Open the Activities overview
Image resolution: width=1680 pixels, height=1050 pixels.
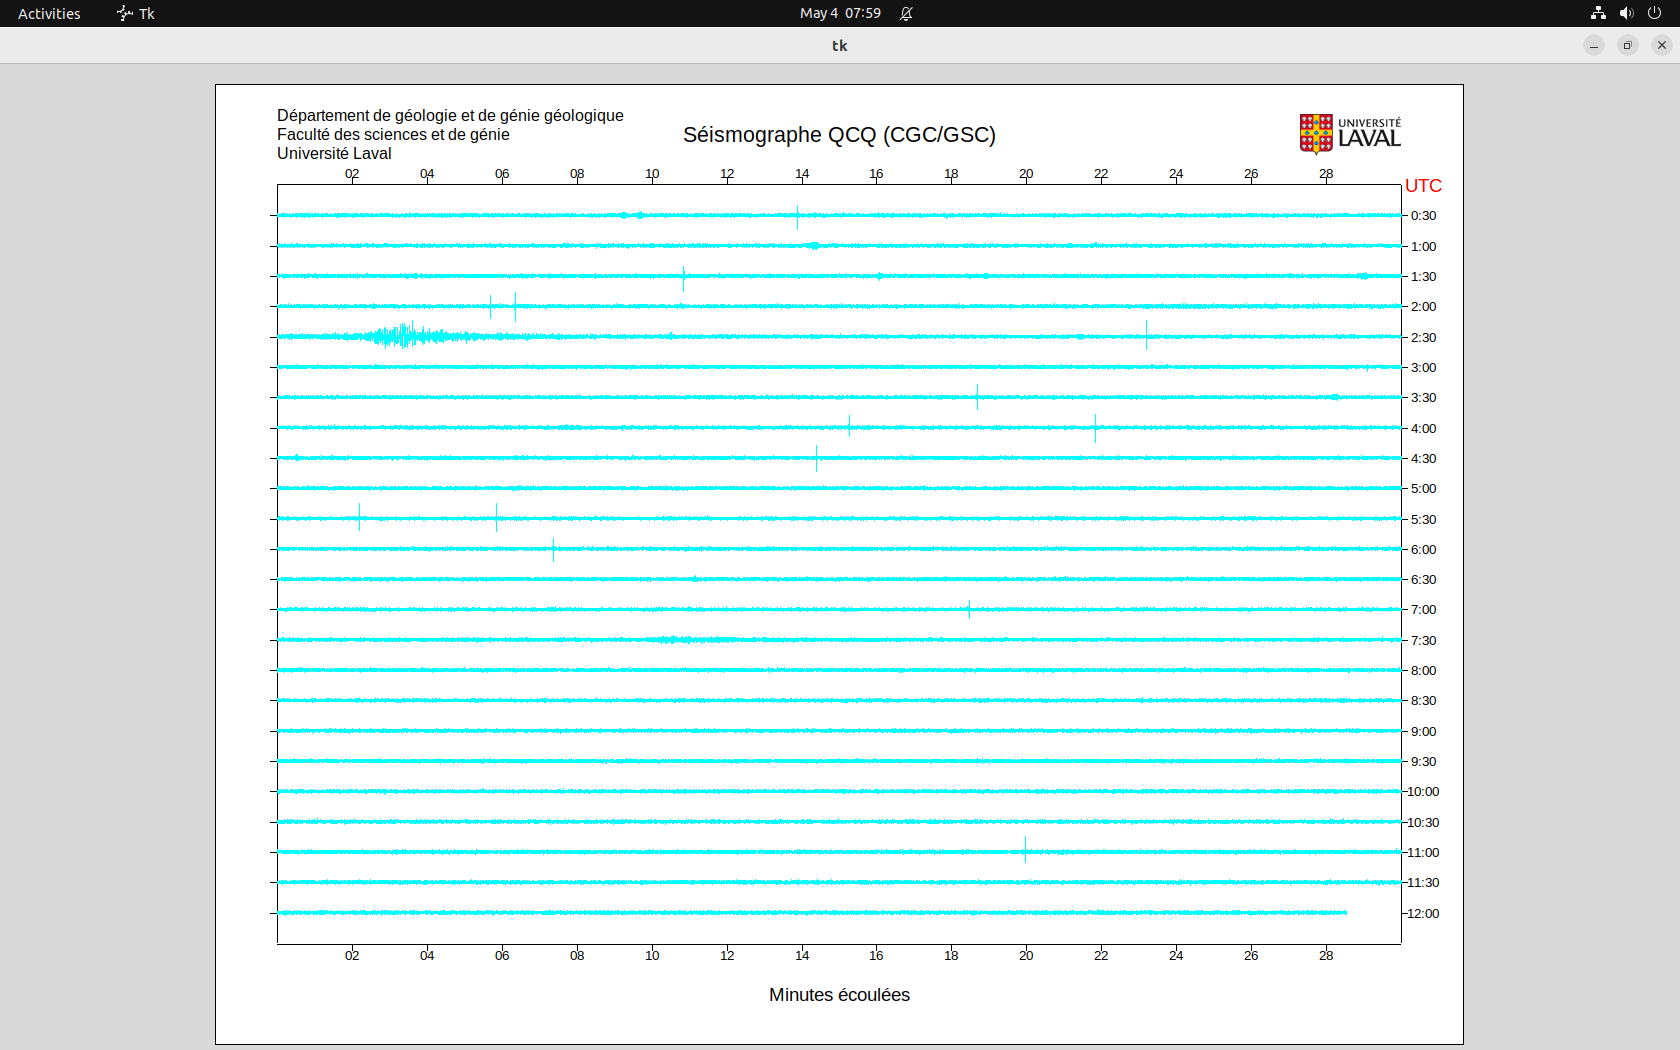click(49, 13)
